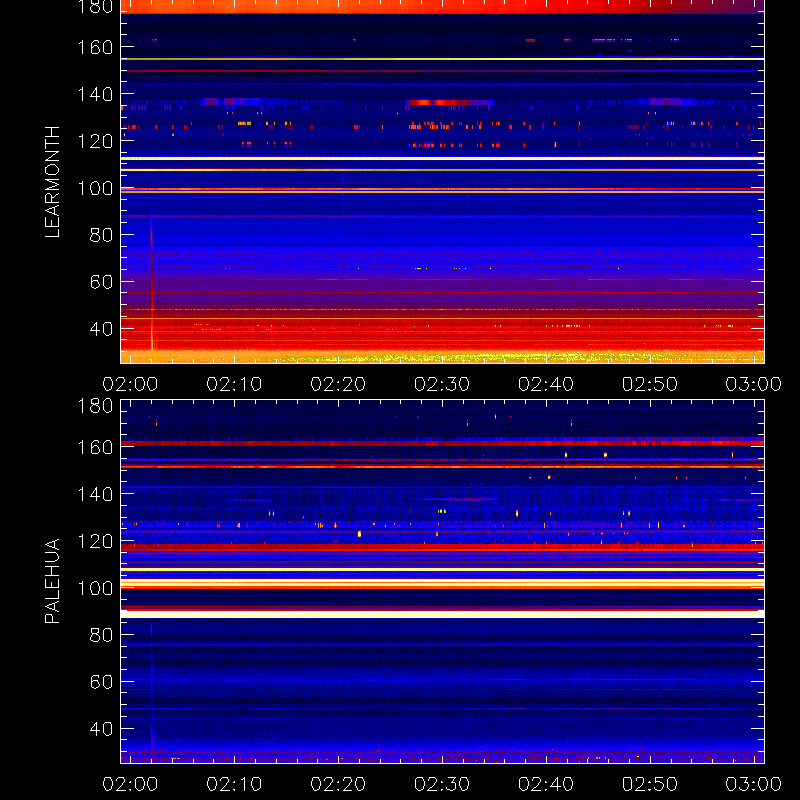
Task: Choose 02:30 time label under Palehua plot
Action: pos(442,784)
